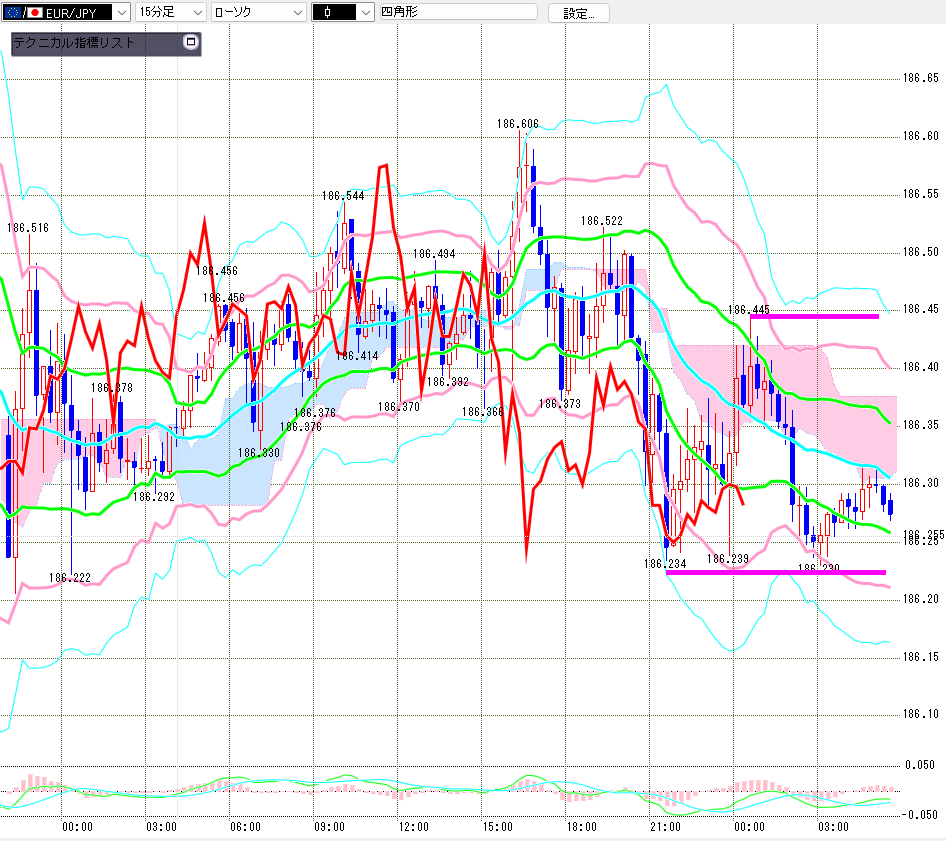Select the lower magenta support line
Image resolution: width=946 pixels, height=841 pixels.
pos(776,572)
